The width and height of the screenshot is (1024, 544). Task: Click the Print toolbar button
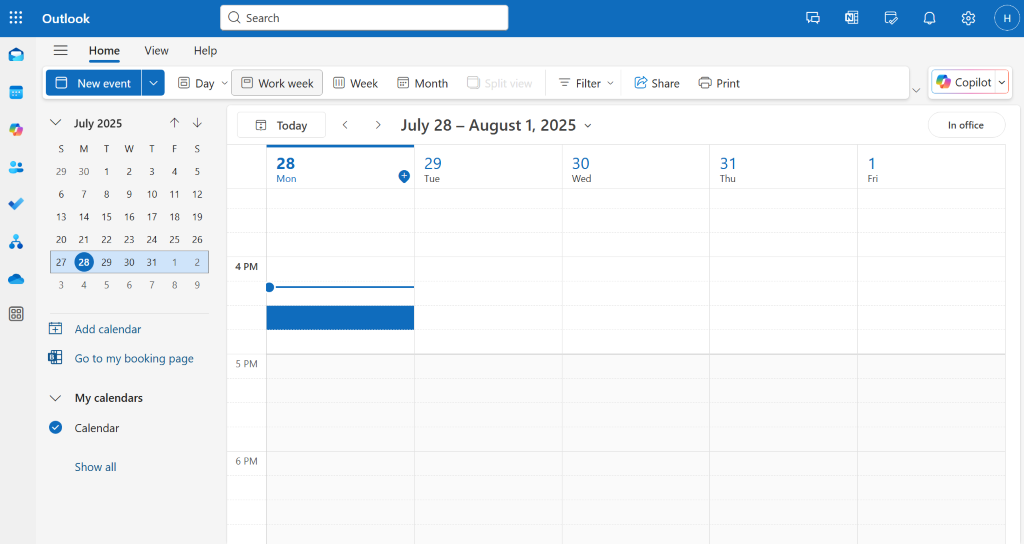719,83
